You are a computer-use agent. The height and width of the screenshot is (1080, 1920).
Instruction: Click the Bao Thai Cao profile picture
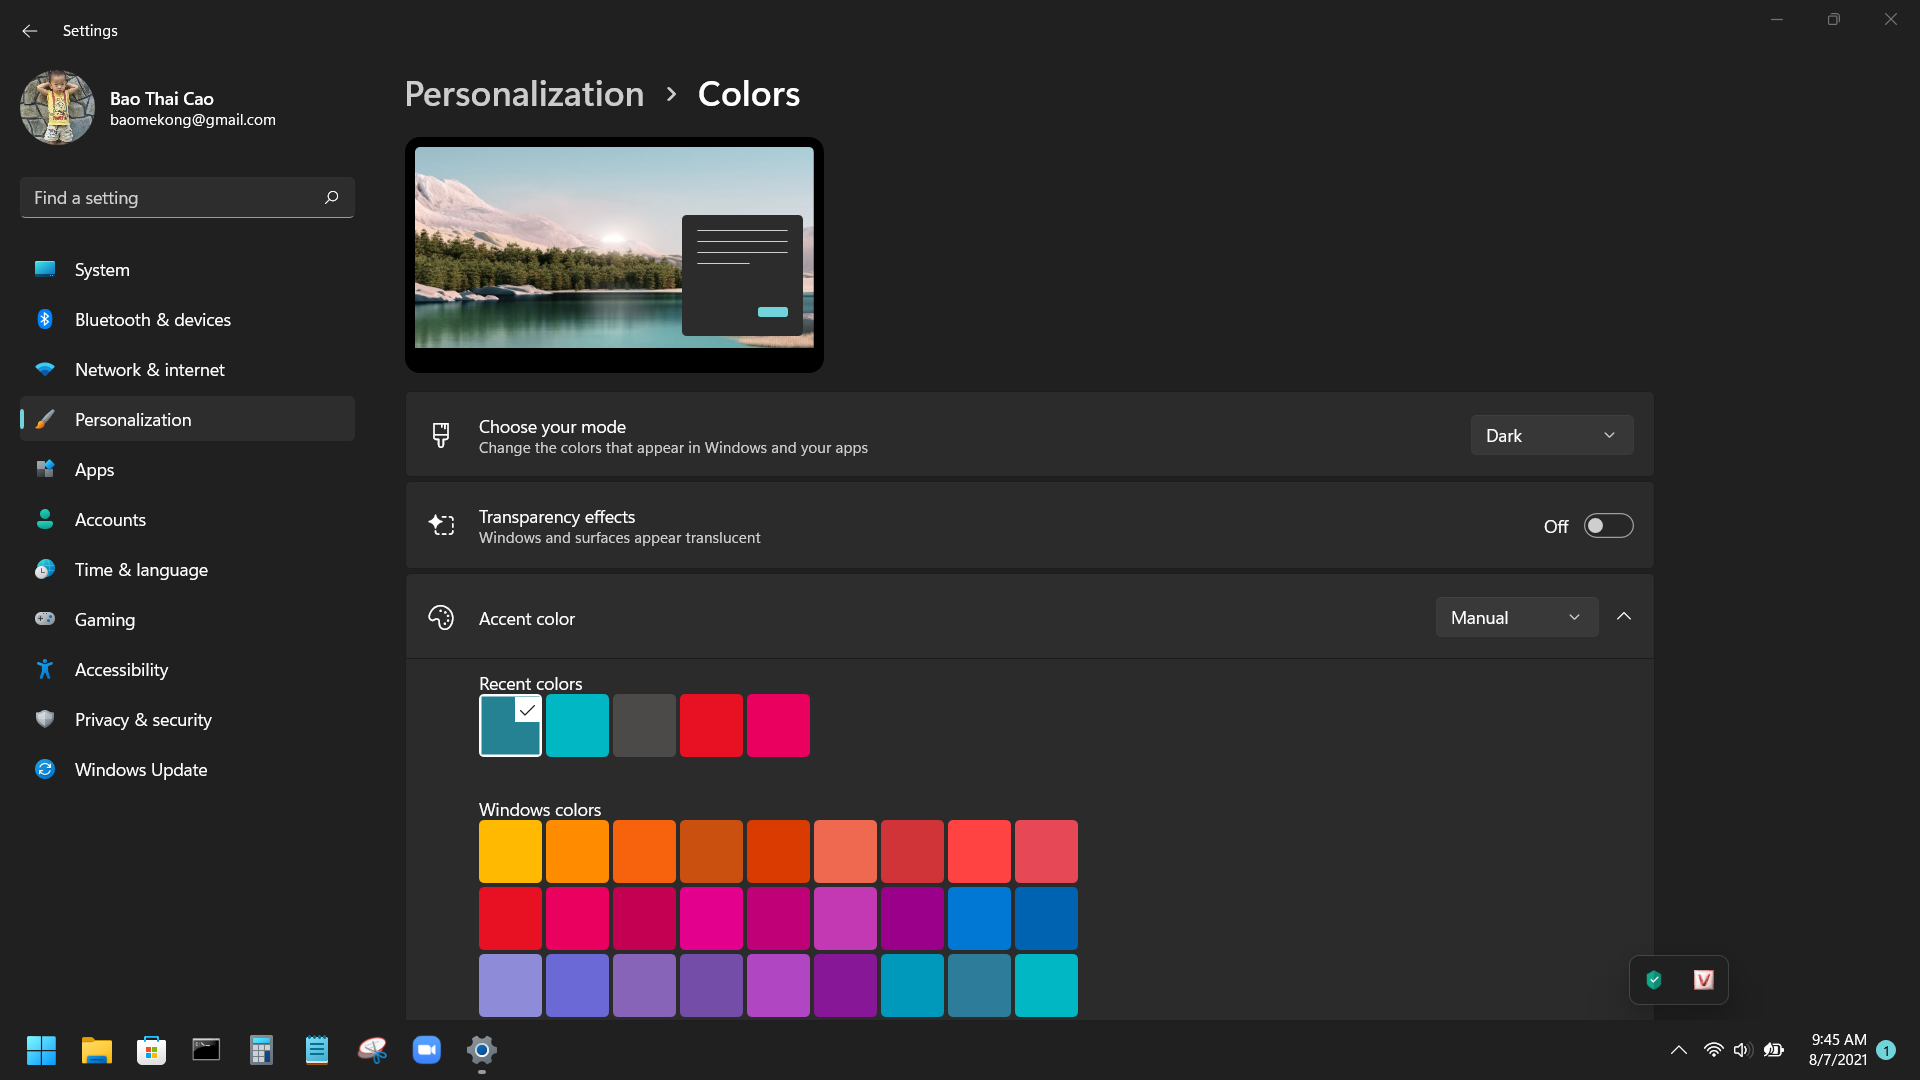57,107
